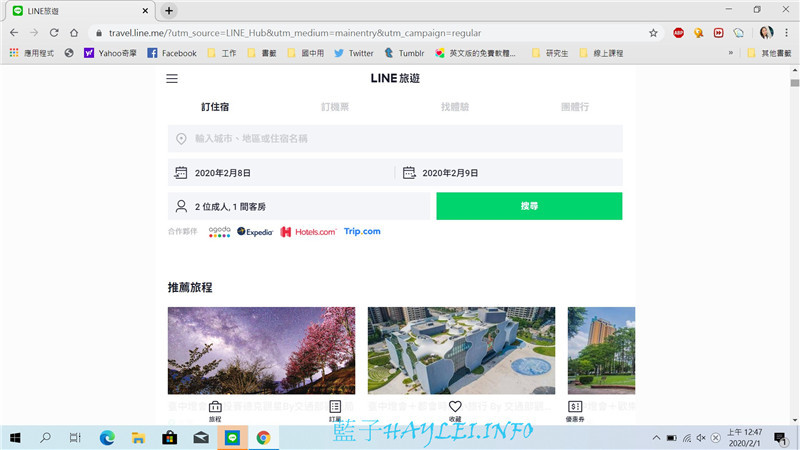Click the Hotels.com partner logo
Screen dimensions: 800x450
308,232
